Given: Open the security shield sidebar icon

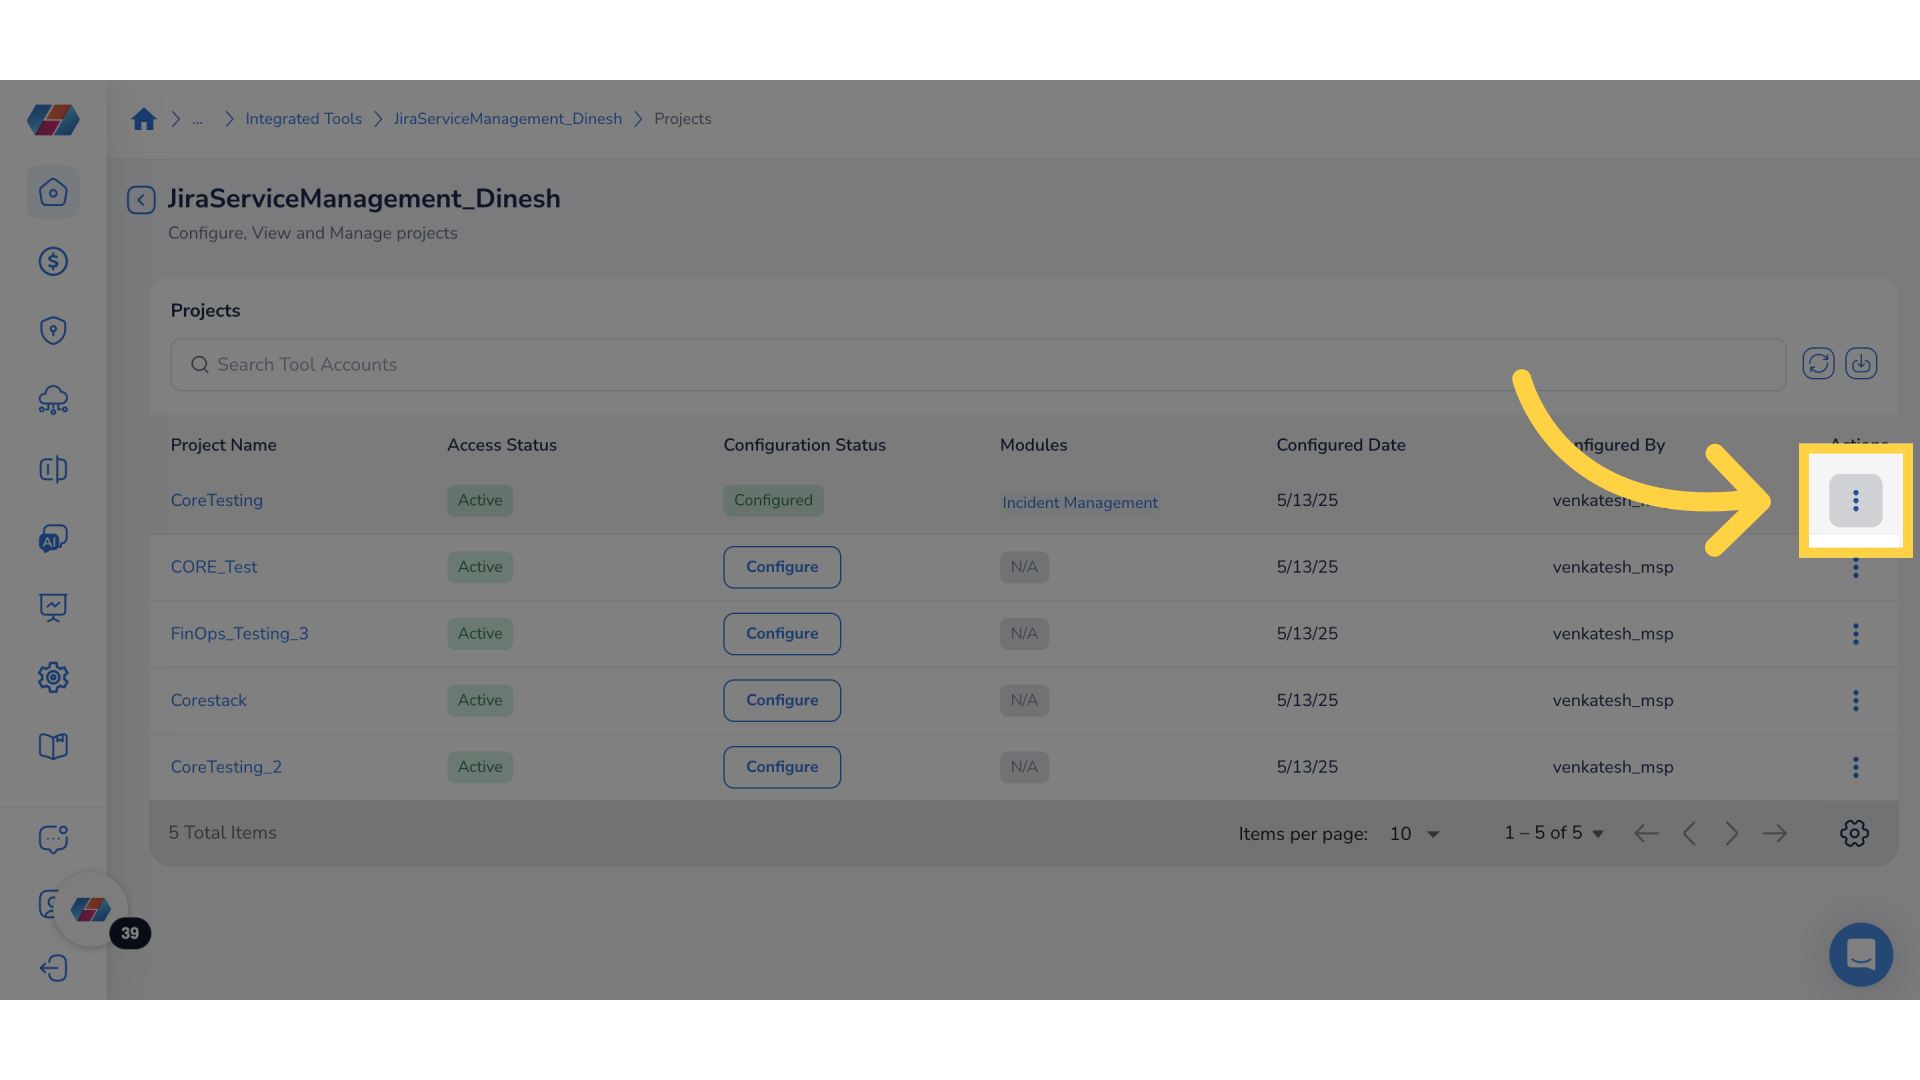Looking at the screenshot, I should 53,331.
